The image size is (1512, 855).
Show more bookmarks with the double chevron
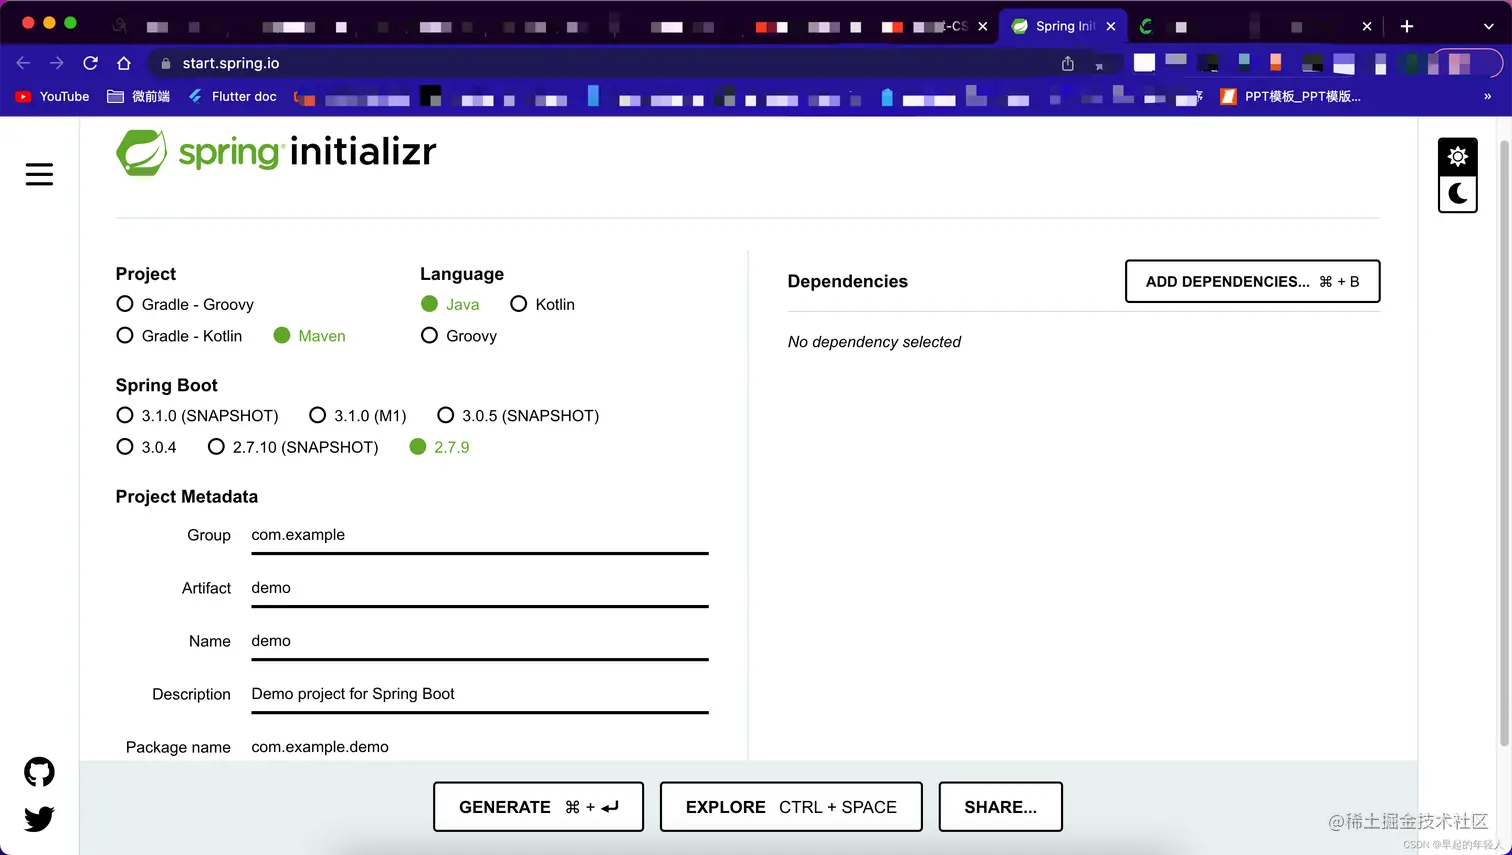pyautogui.click(x=1487, y=97)
